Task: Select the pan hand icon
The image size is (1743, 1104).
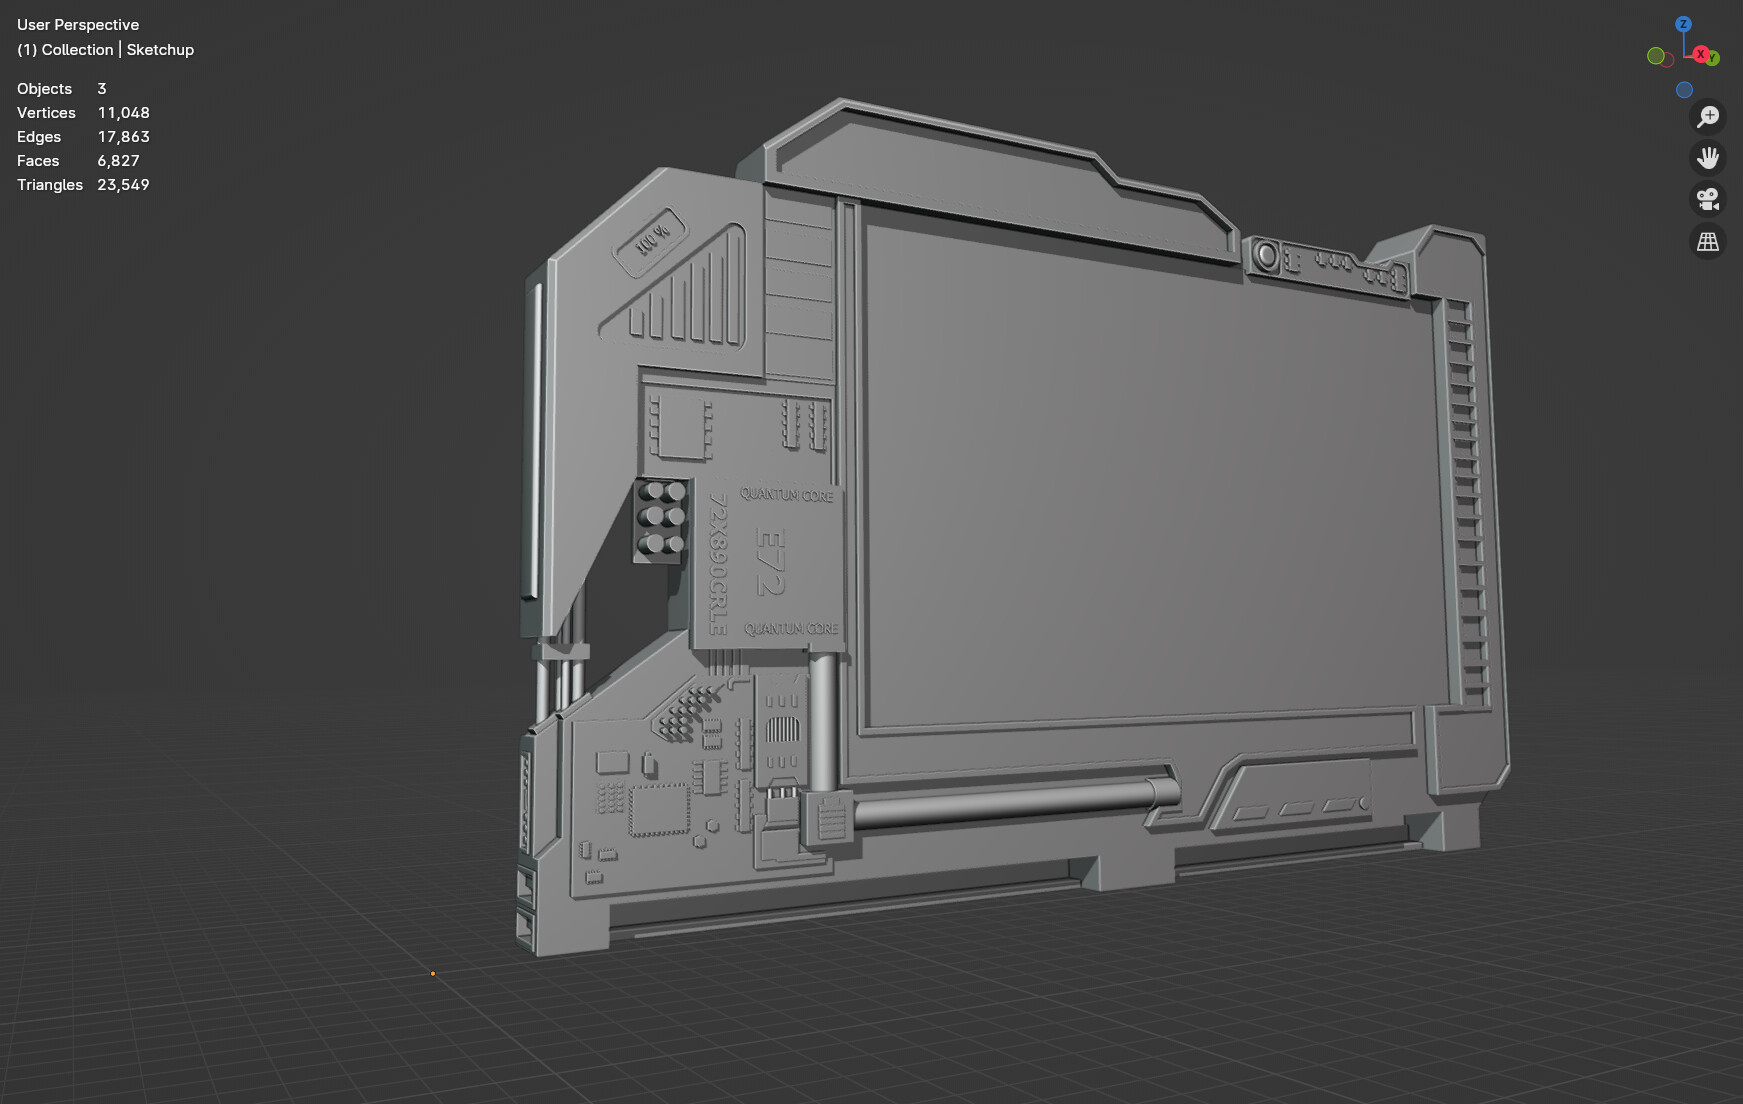Action: click(x=1708, y=158)
